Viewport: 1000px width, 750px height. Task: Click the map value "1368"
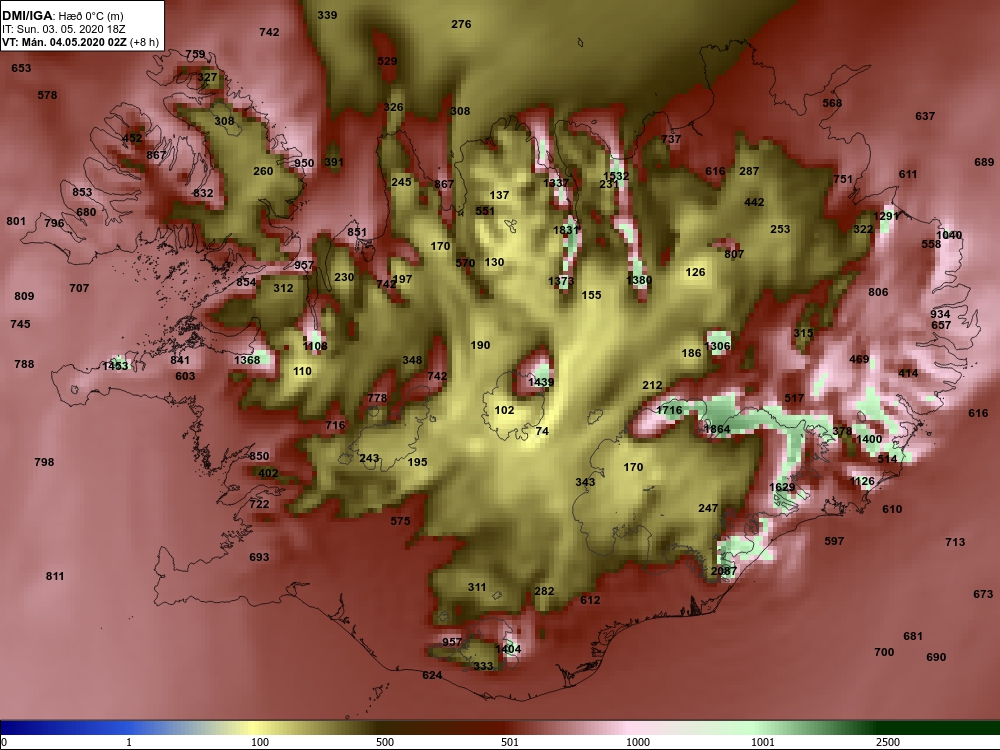(x=247, y=360)
